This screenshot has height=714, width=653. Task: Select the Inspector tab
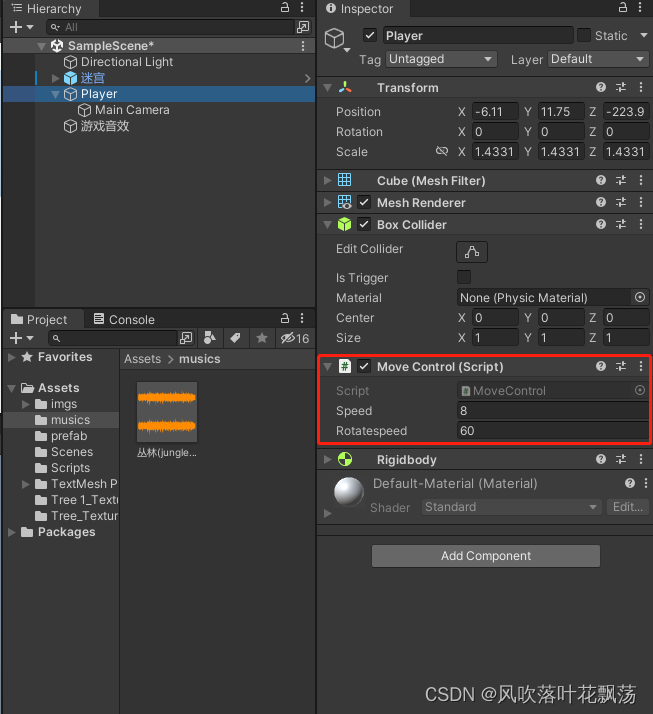coord(360,8)
